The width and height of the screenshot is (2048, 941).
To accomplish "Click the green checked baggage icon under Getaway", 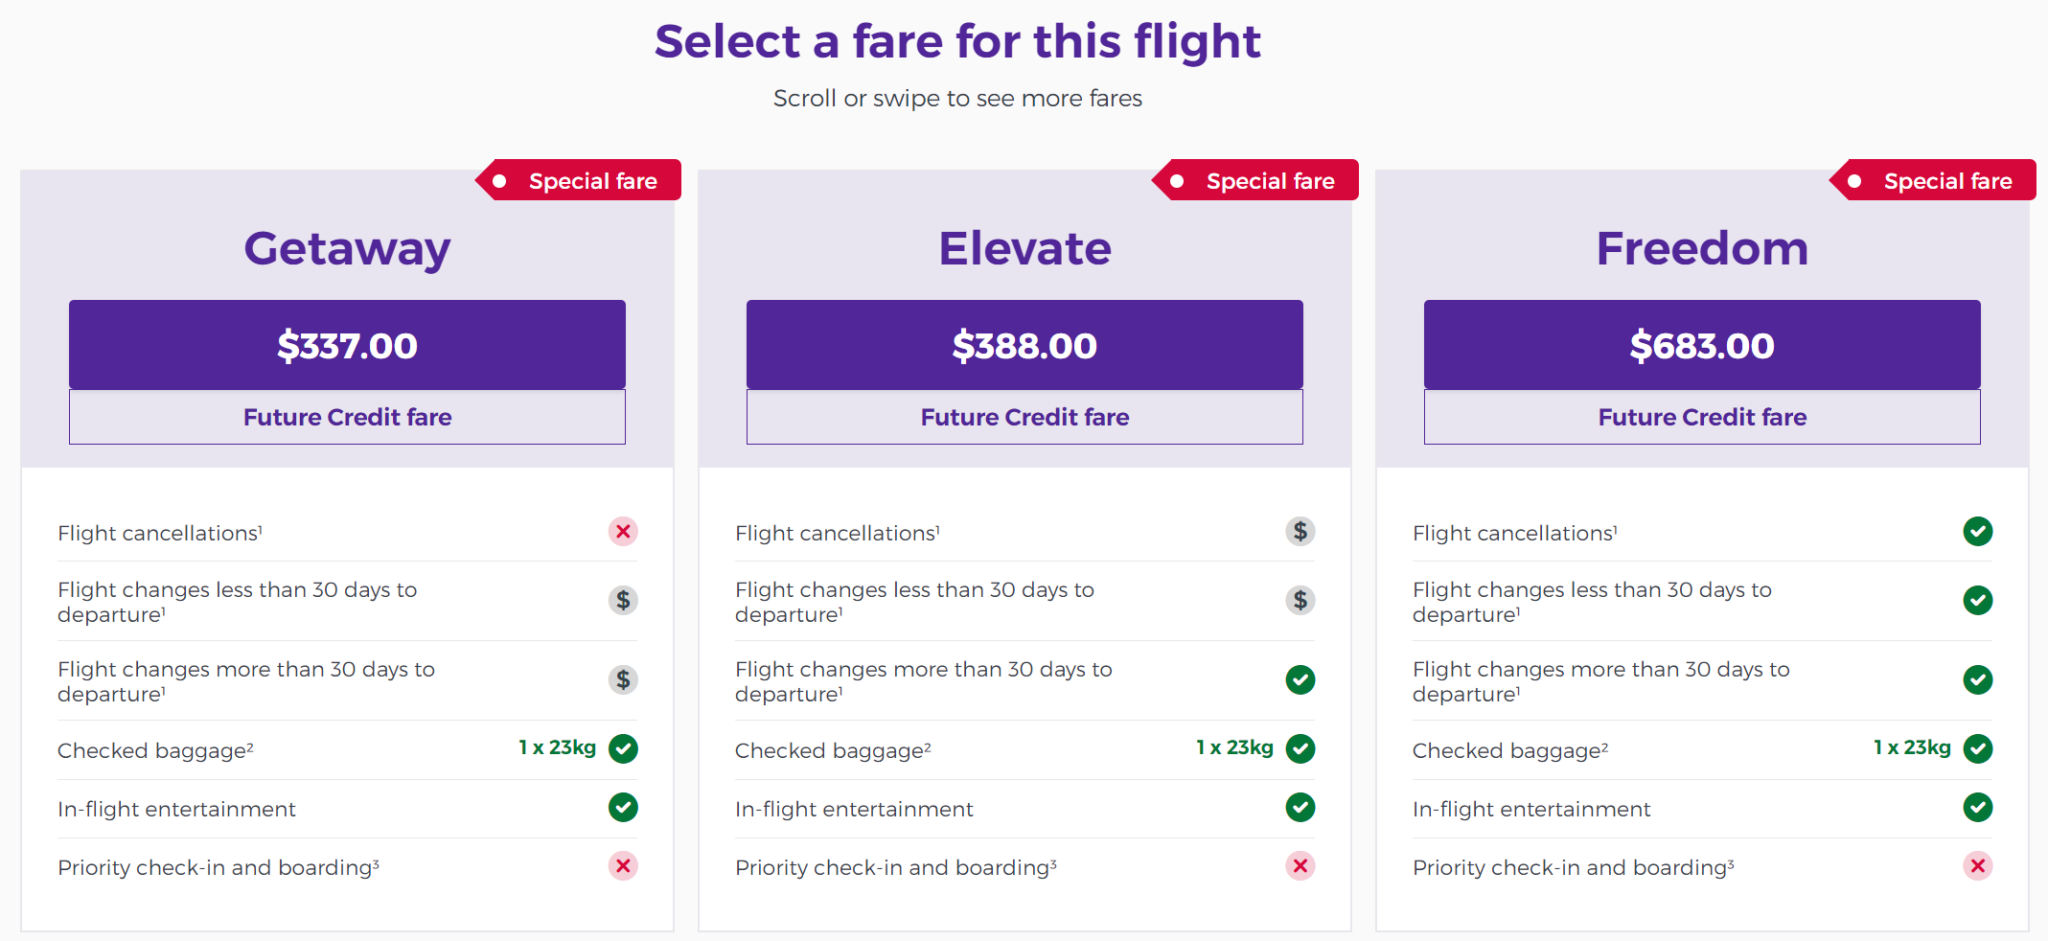I will coord(622,748).
